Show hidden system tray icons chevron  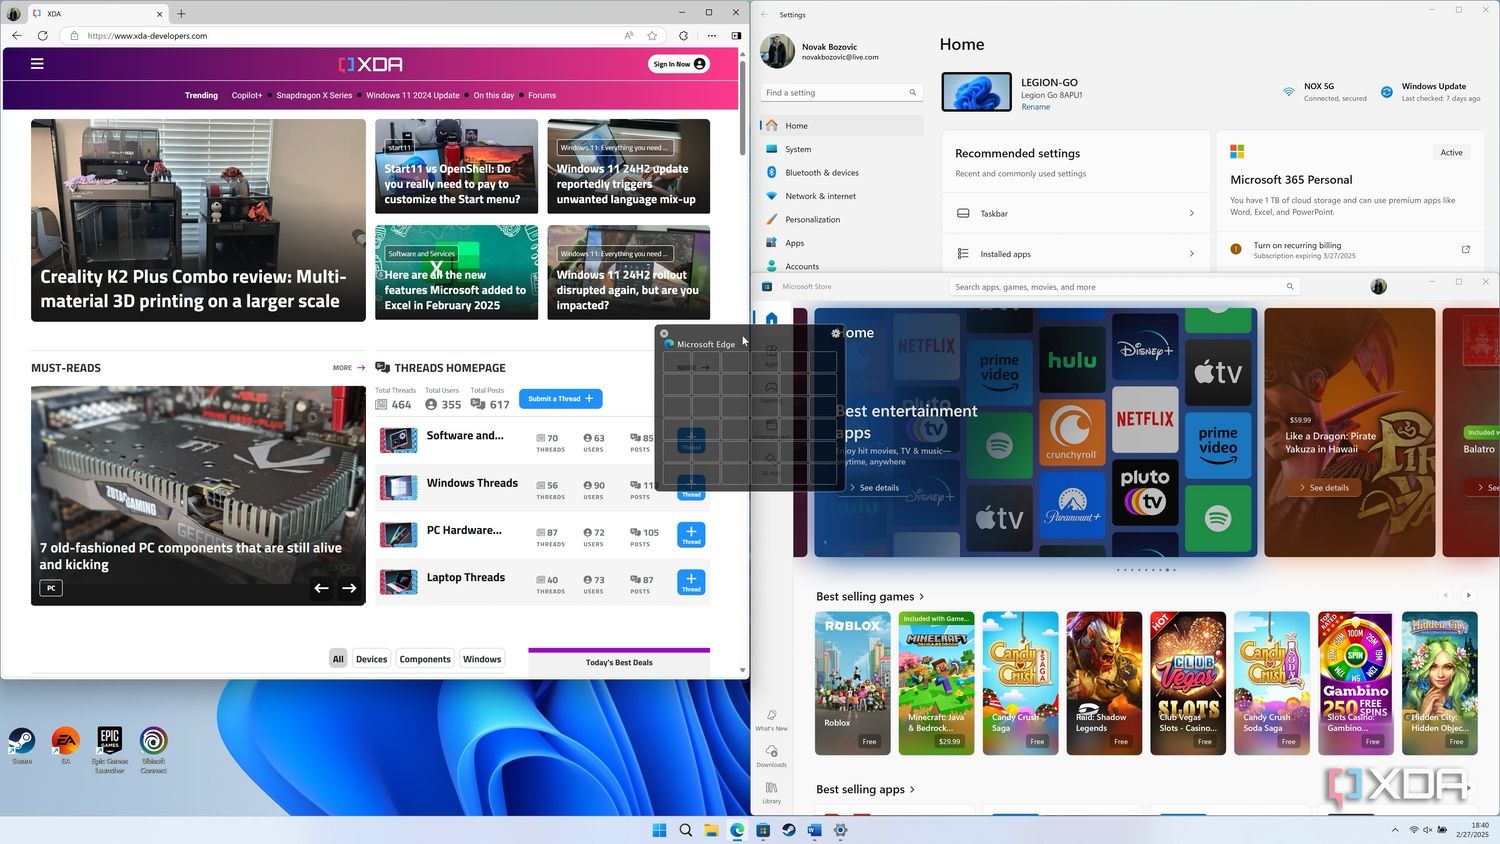pos(1395,830)
